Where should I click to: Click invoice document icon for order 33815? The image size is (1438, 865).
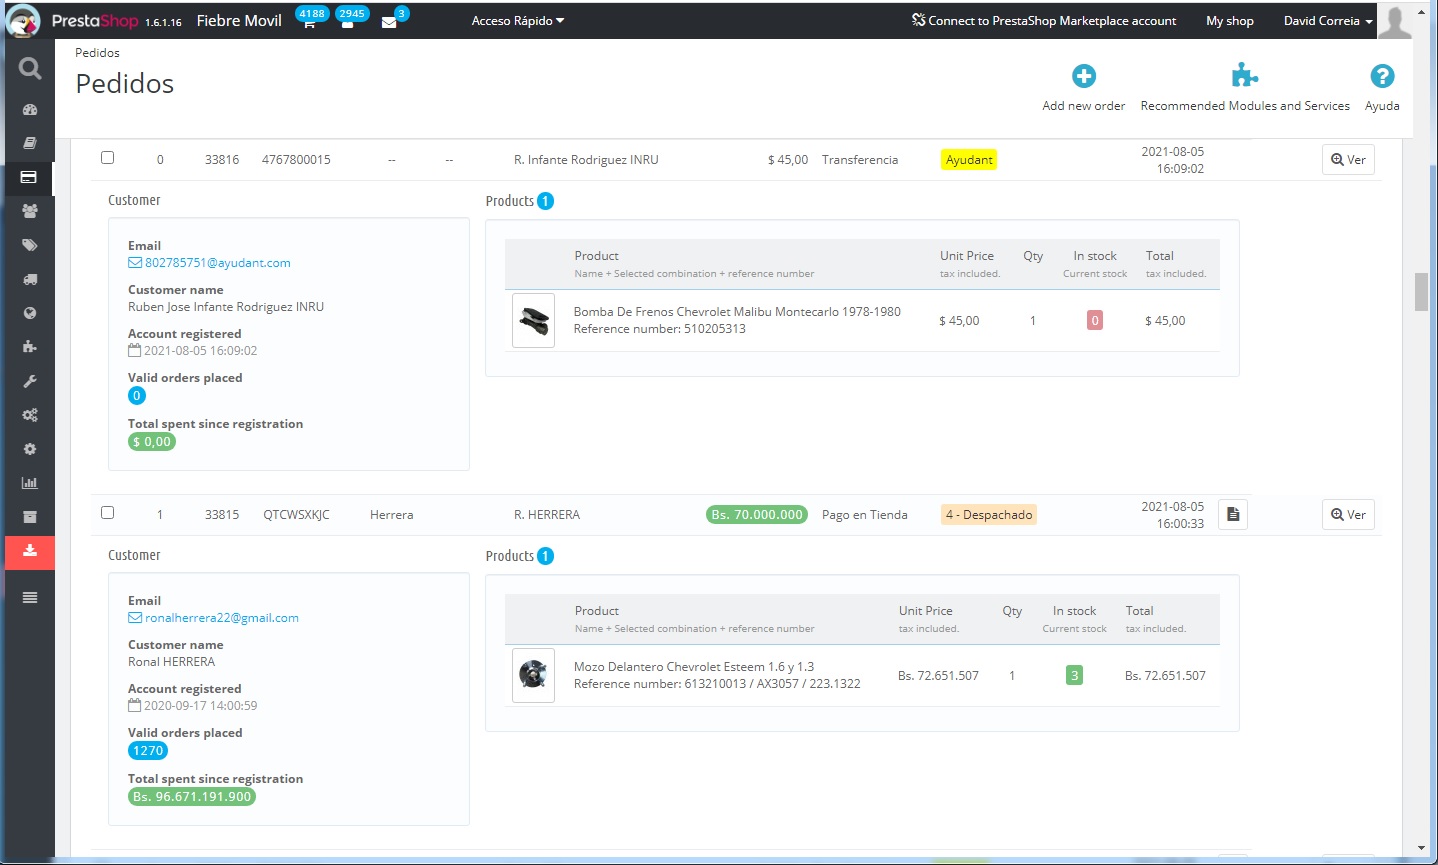[x=1232, y=514]
